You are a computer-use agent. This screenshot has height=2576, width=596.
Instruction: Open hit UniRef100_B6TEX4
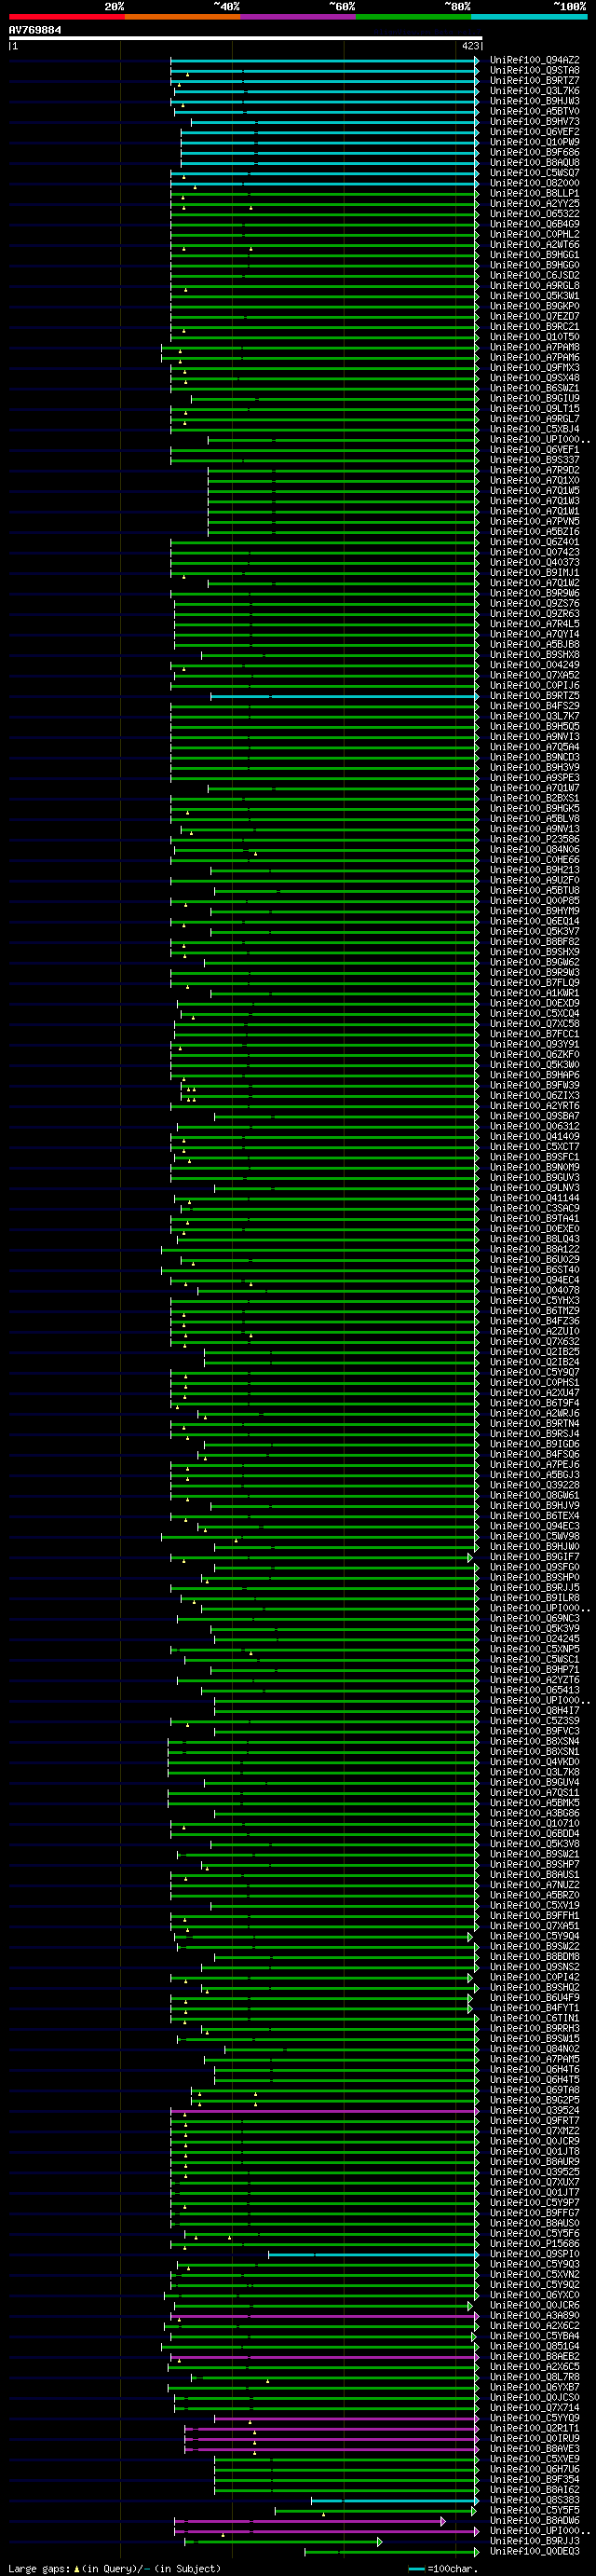(x=534, y=1516)
